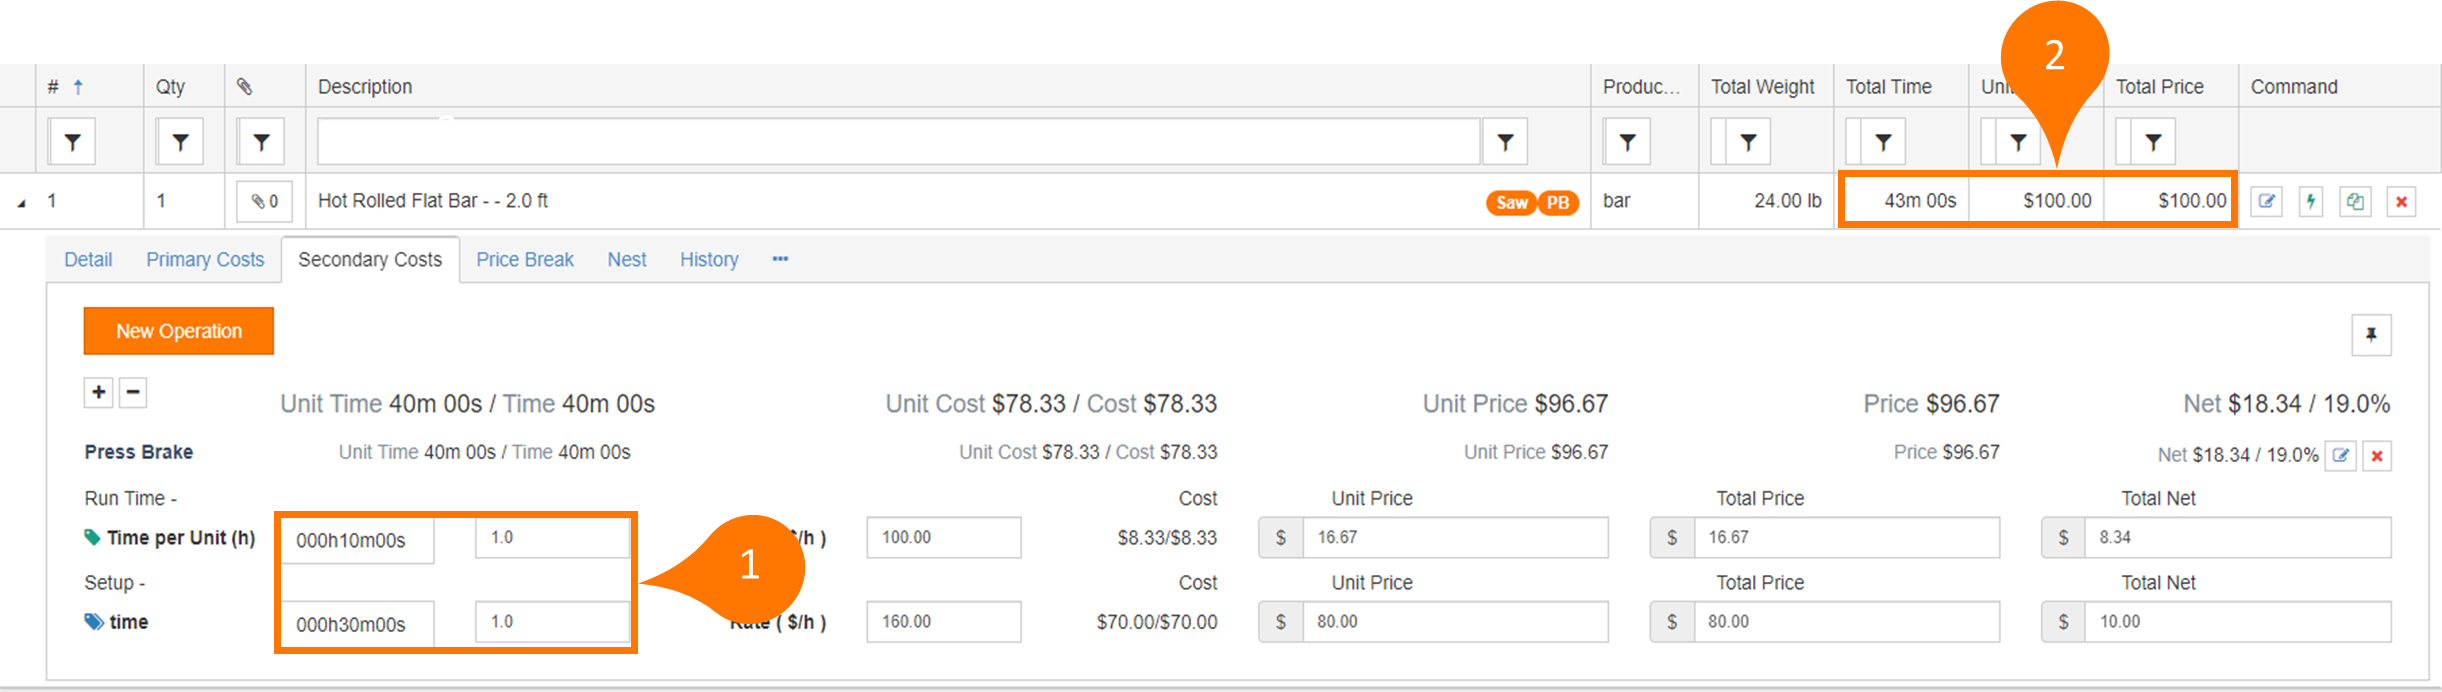This screenshot has width=2442, height=692.
Task: Click the edit icon in row 1 Command column
Action: pyautogui.click(x=2266, y=201)
